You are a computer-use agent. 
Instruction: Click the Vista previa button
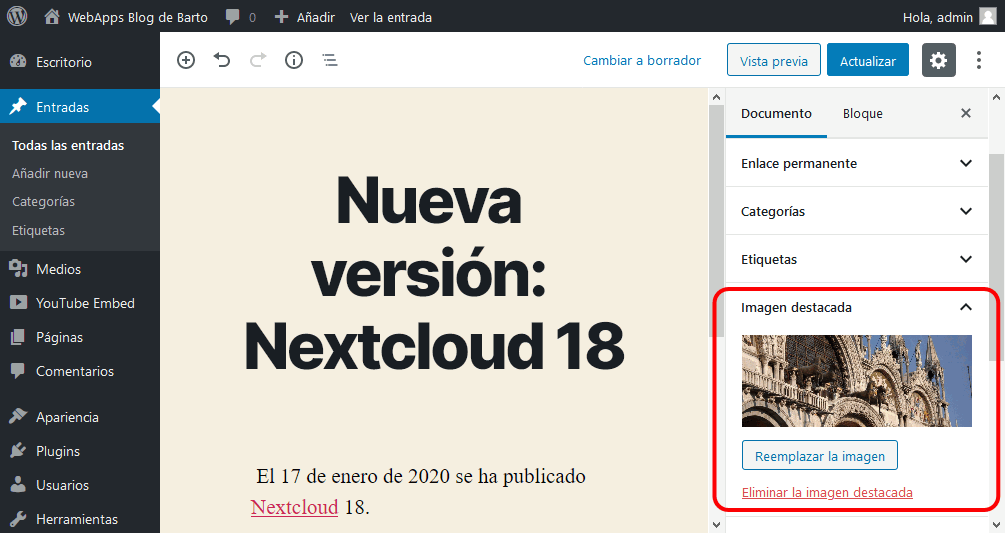click(774, 60)
